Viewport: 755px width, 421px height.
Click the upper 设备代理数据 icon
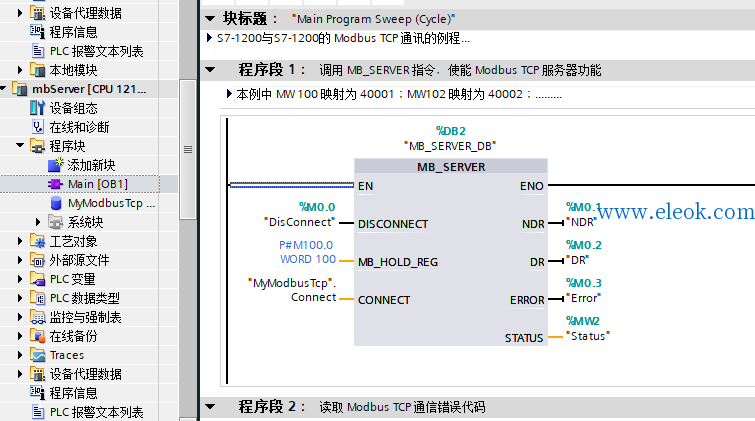pos(38,13)
